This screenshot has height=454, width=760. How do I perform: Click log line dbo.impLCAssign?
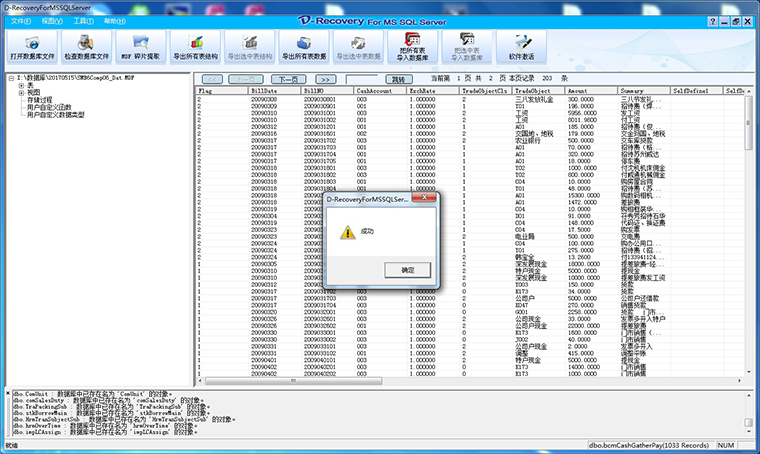(x=106, y=432)
